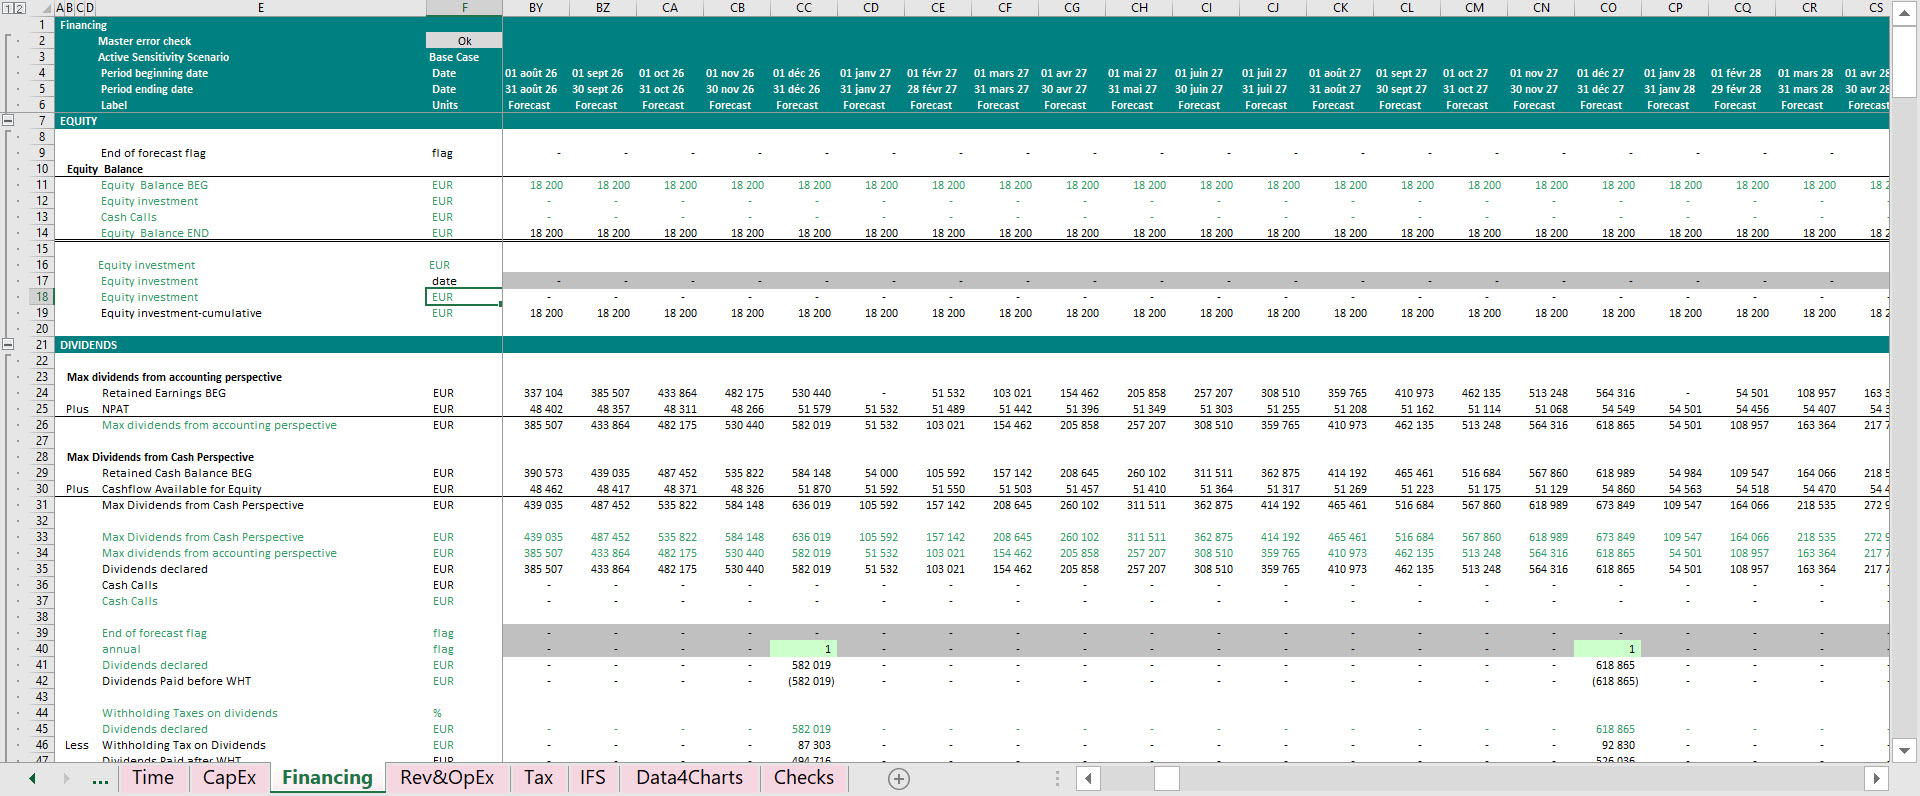
Task: Show outline level 1 rows
Action: tap(9, 8)
